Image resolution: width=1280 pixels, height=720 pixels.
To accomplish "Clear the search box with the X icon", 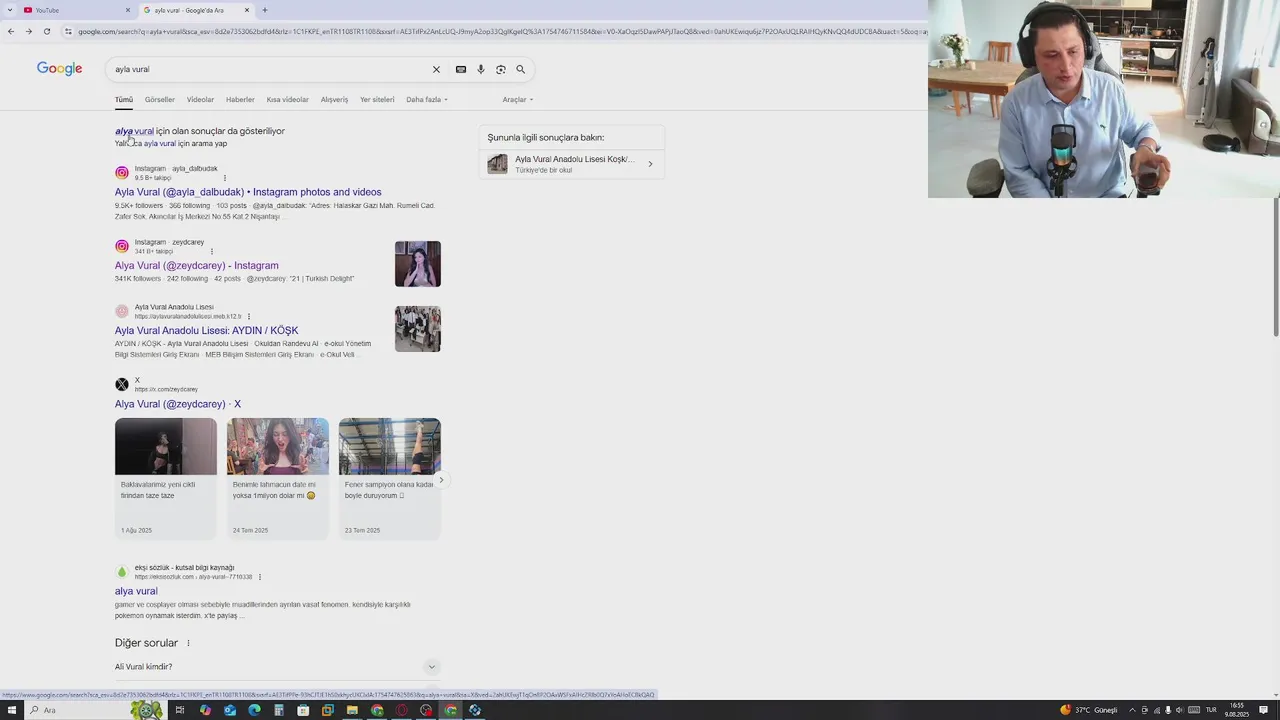I will tap(436, 69).
